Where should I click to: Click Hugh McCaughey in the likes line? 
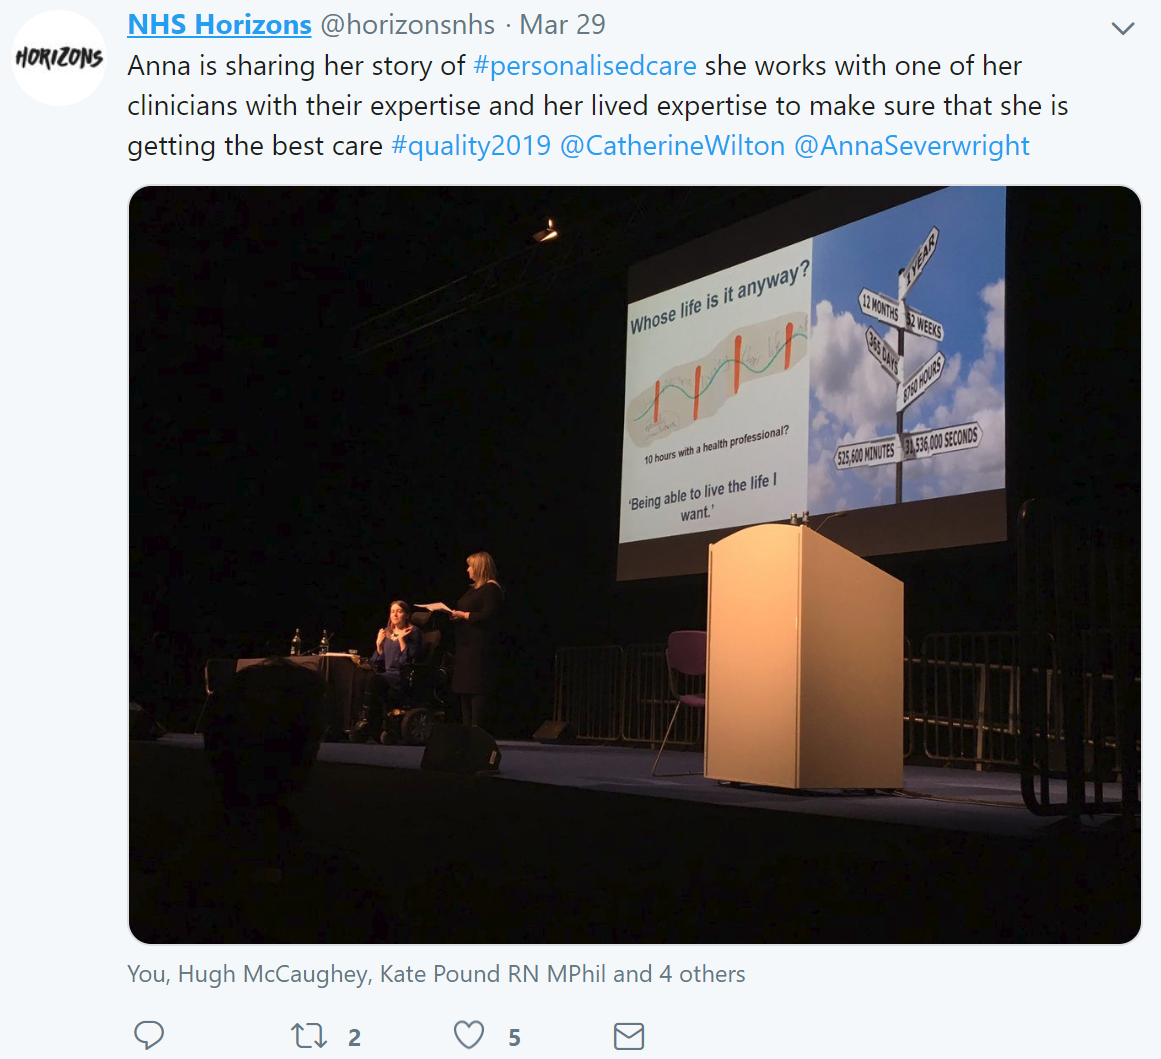273,974
